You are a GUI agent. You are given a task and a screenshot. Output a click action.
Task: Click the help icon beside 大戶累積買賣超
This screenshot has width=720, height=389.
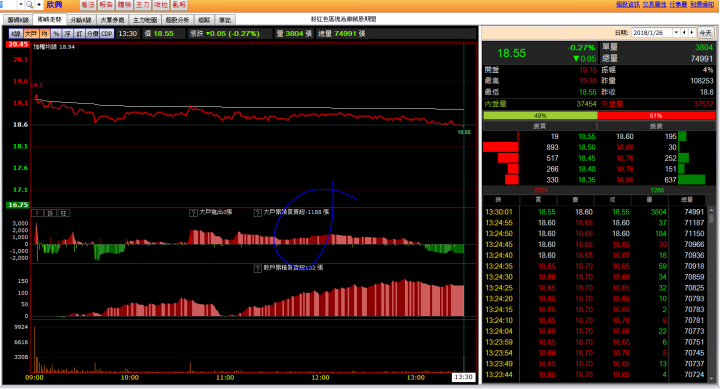258,213
